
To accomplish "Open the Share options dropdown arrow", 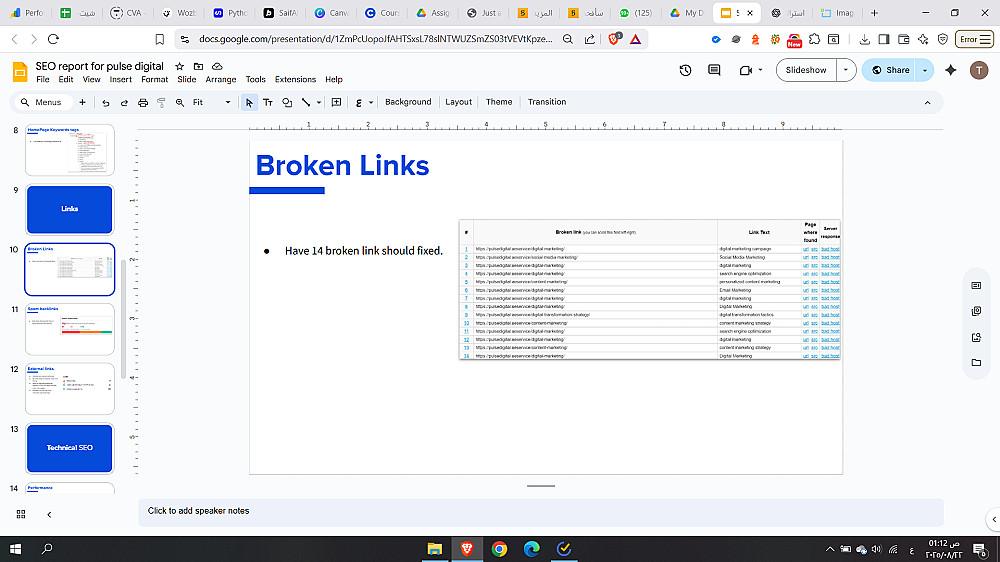I will click(925, 70).
